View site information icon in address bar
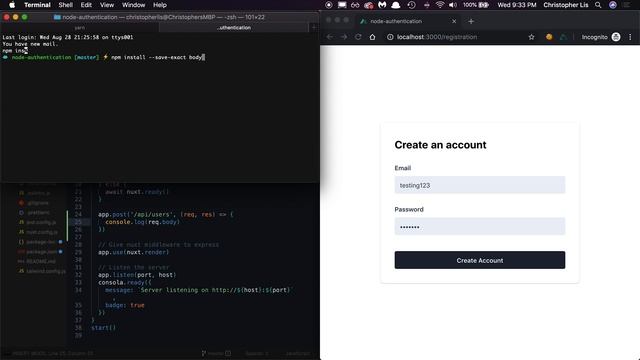This screenshot has height=360, width=640. [x=390, y=37]
